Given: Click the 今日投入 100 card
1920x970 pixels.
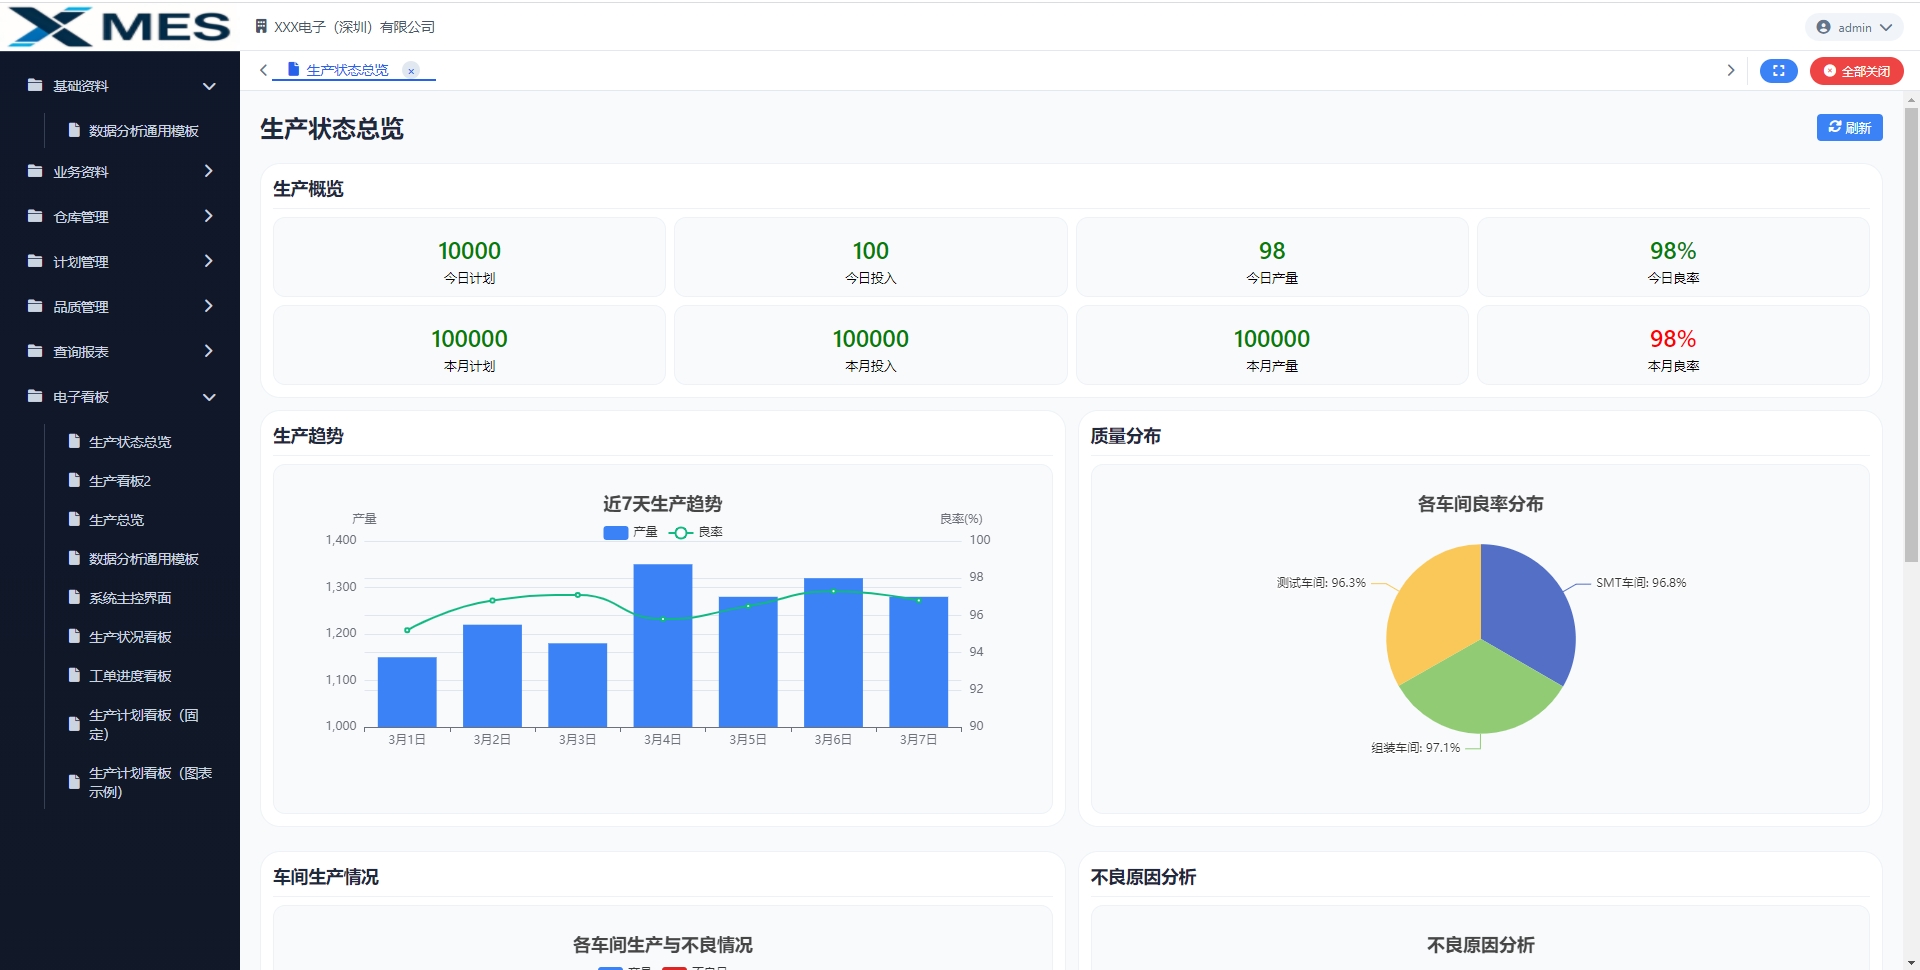Looking at the screenshot, I should point(870,257).
